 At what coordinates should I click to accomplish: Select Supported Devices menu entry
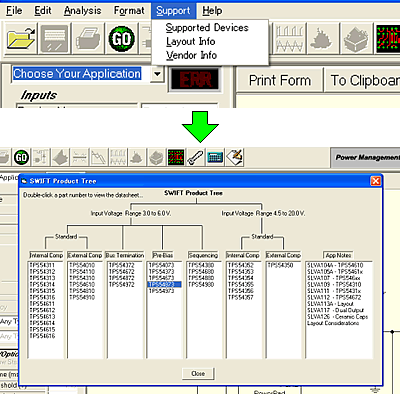207,27
